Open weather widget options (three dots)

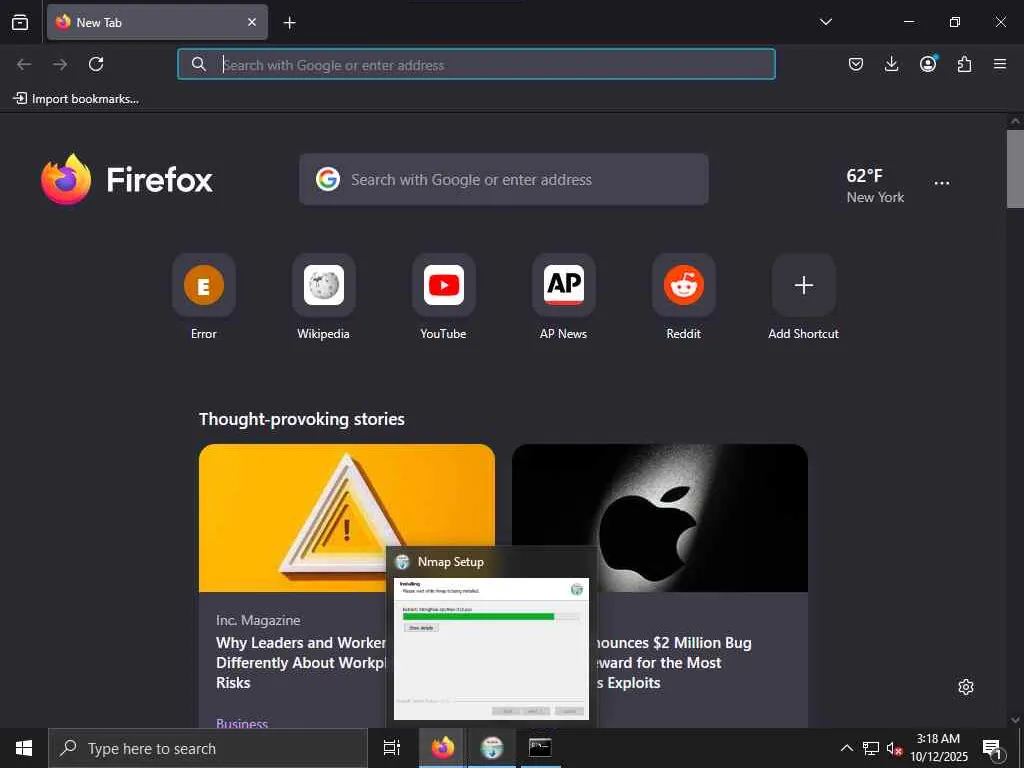coord(942,183)
